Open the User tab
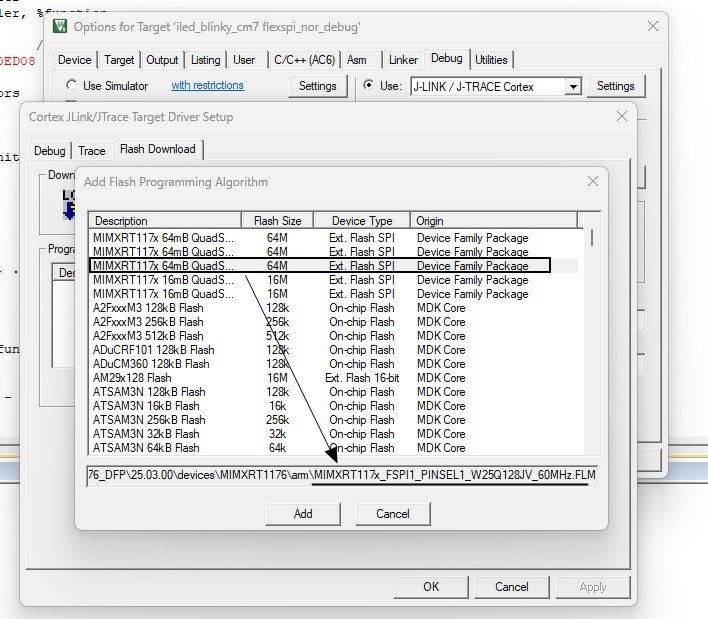This screenshot has height=619, width=708. coord(244,60)
